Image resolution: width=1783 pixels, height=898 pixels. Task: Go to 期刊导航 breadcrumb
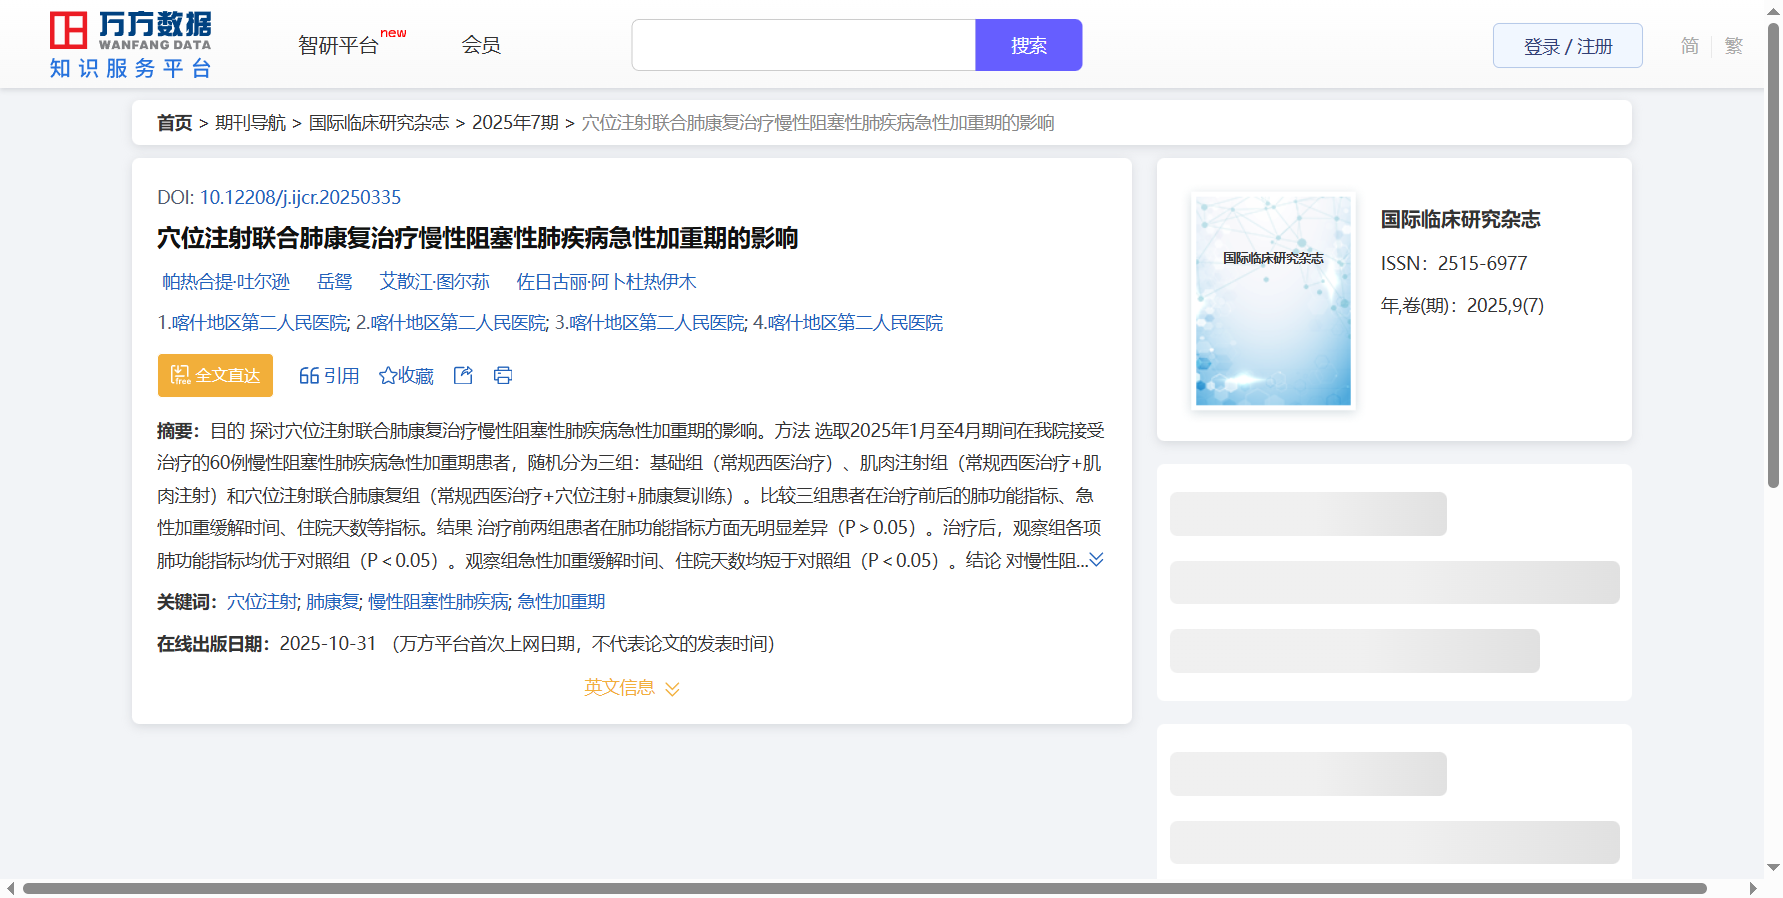point(250,123)
